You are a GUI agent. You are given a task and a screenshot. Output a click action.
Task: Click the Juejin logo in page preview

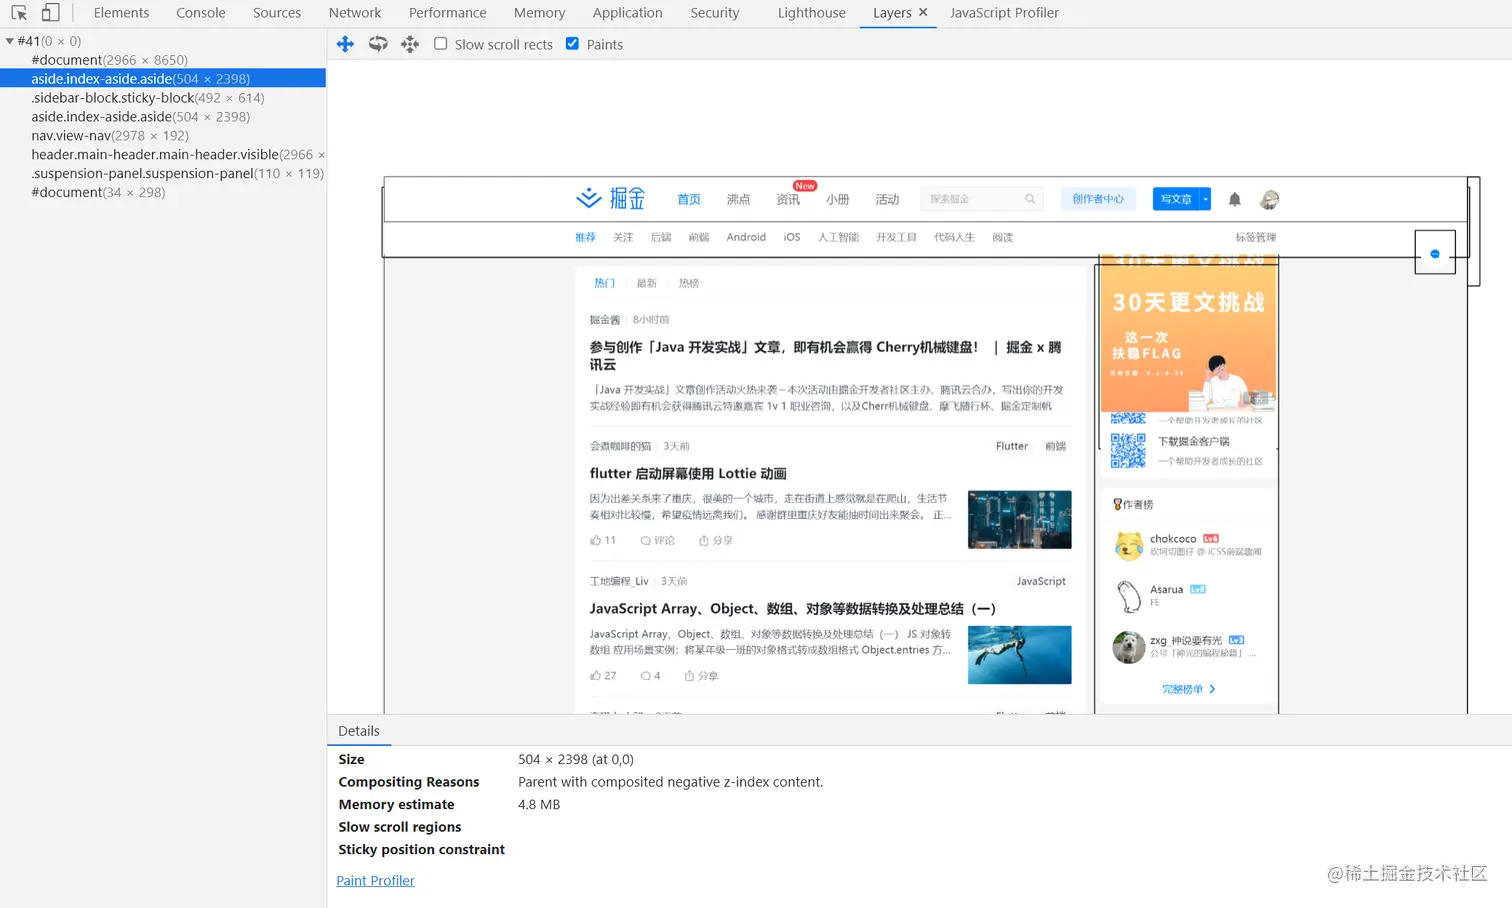point(611,198)
